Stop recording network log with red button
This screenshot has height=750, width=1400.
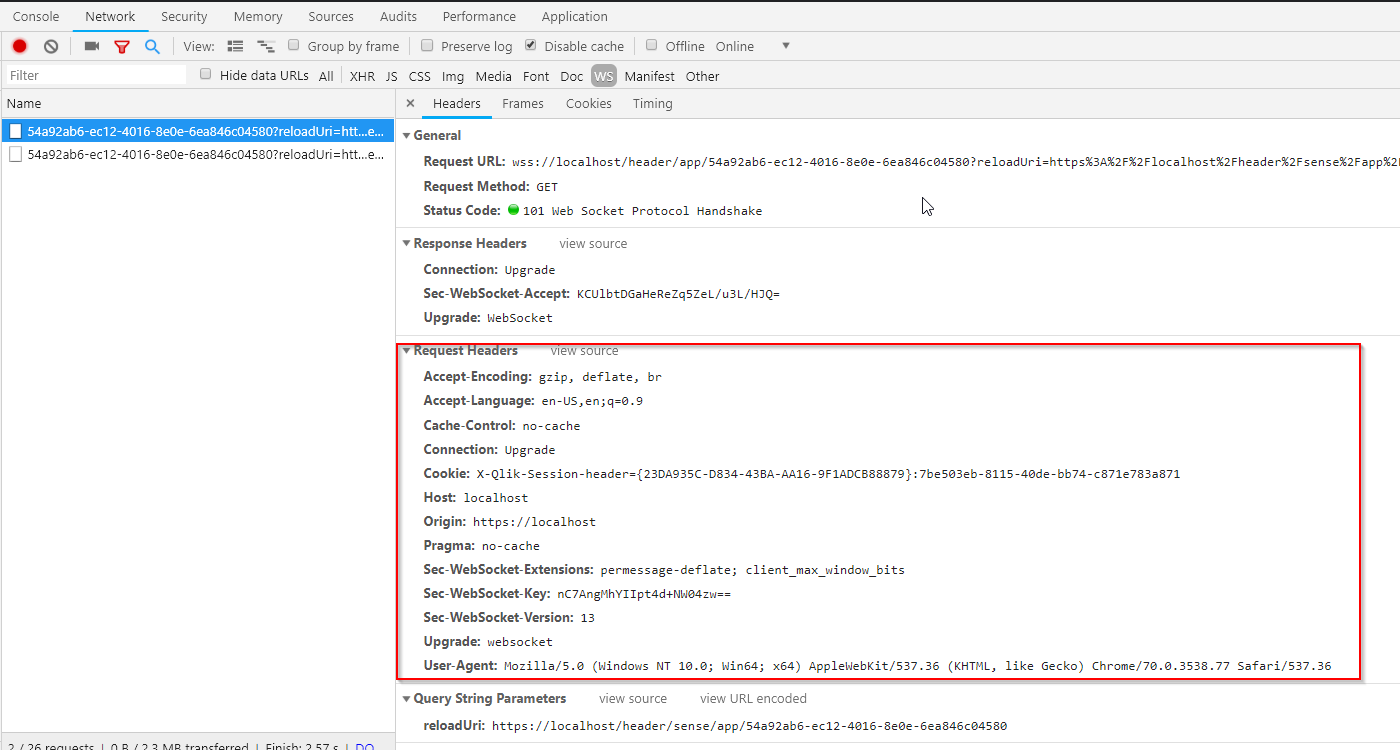pos(20,46)
